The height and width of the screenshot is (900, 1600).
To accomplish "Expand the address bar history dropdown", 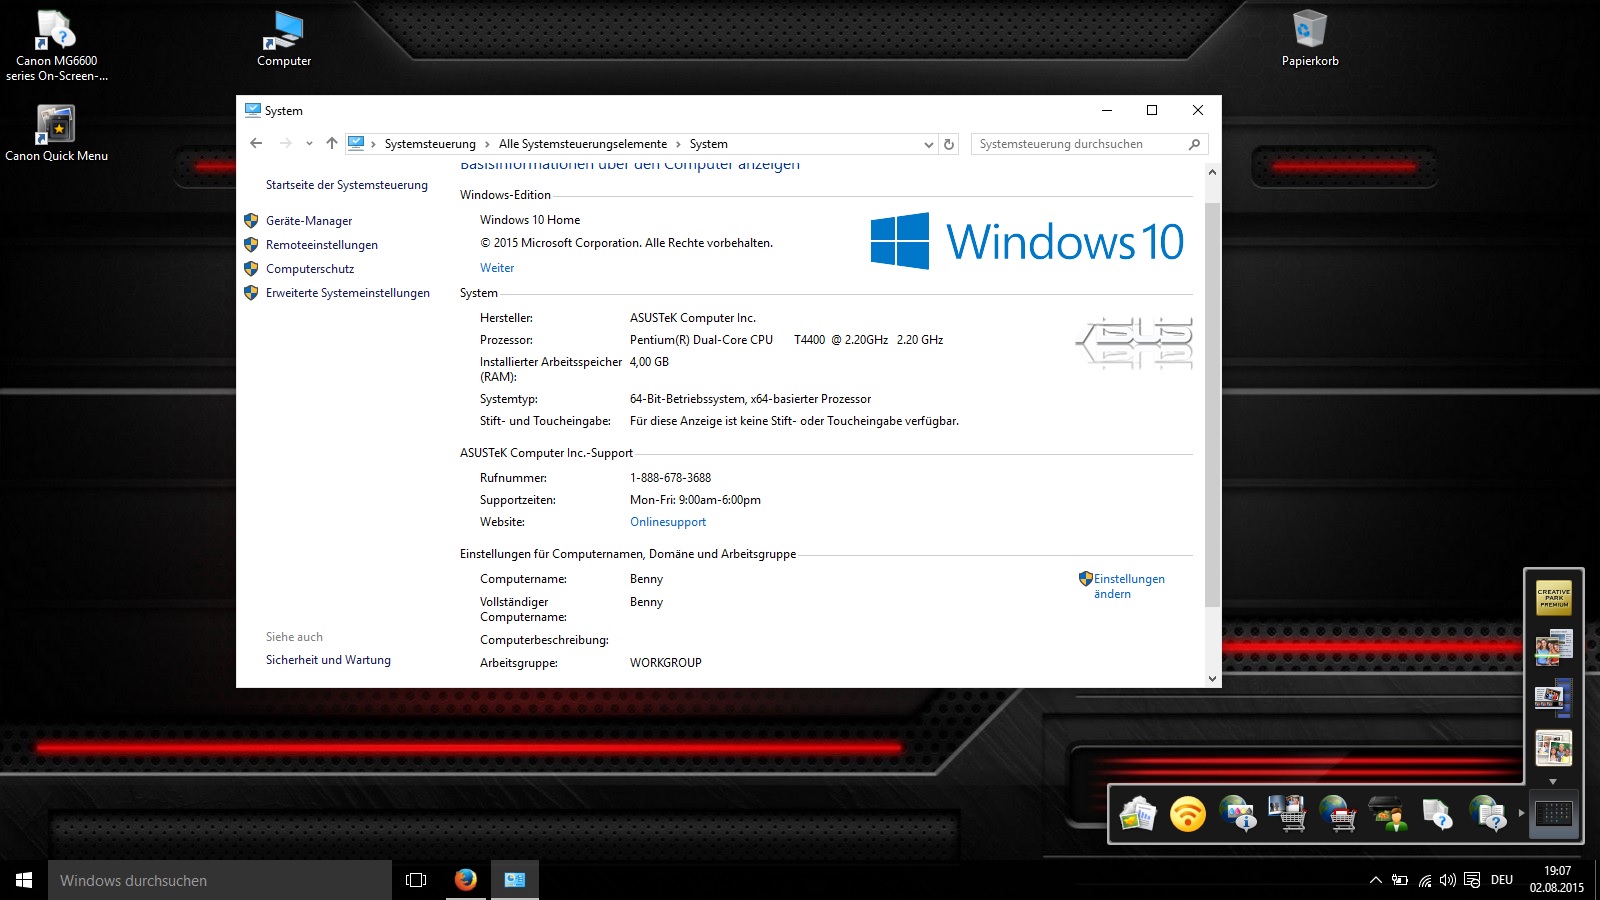I will pyautogui.click(x=929, y=144).
